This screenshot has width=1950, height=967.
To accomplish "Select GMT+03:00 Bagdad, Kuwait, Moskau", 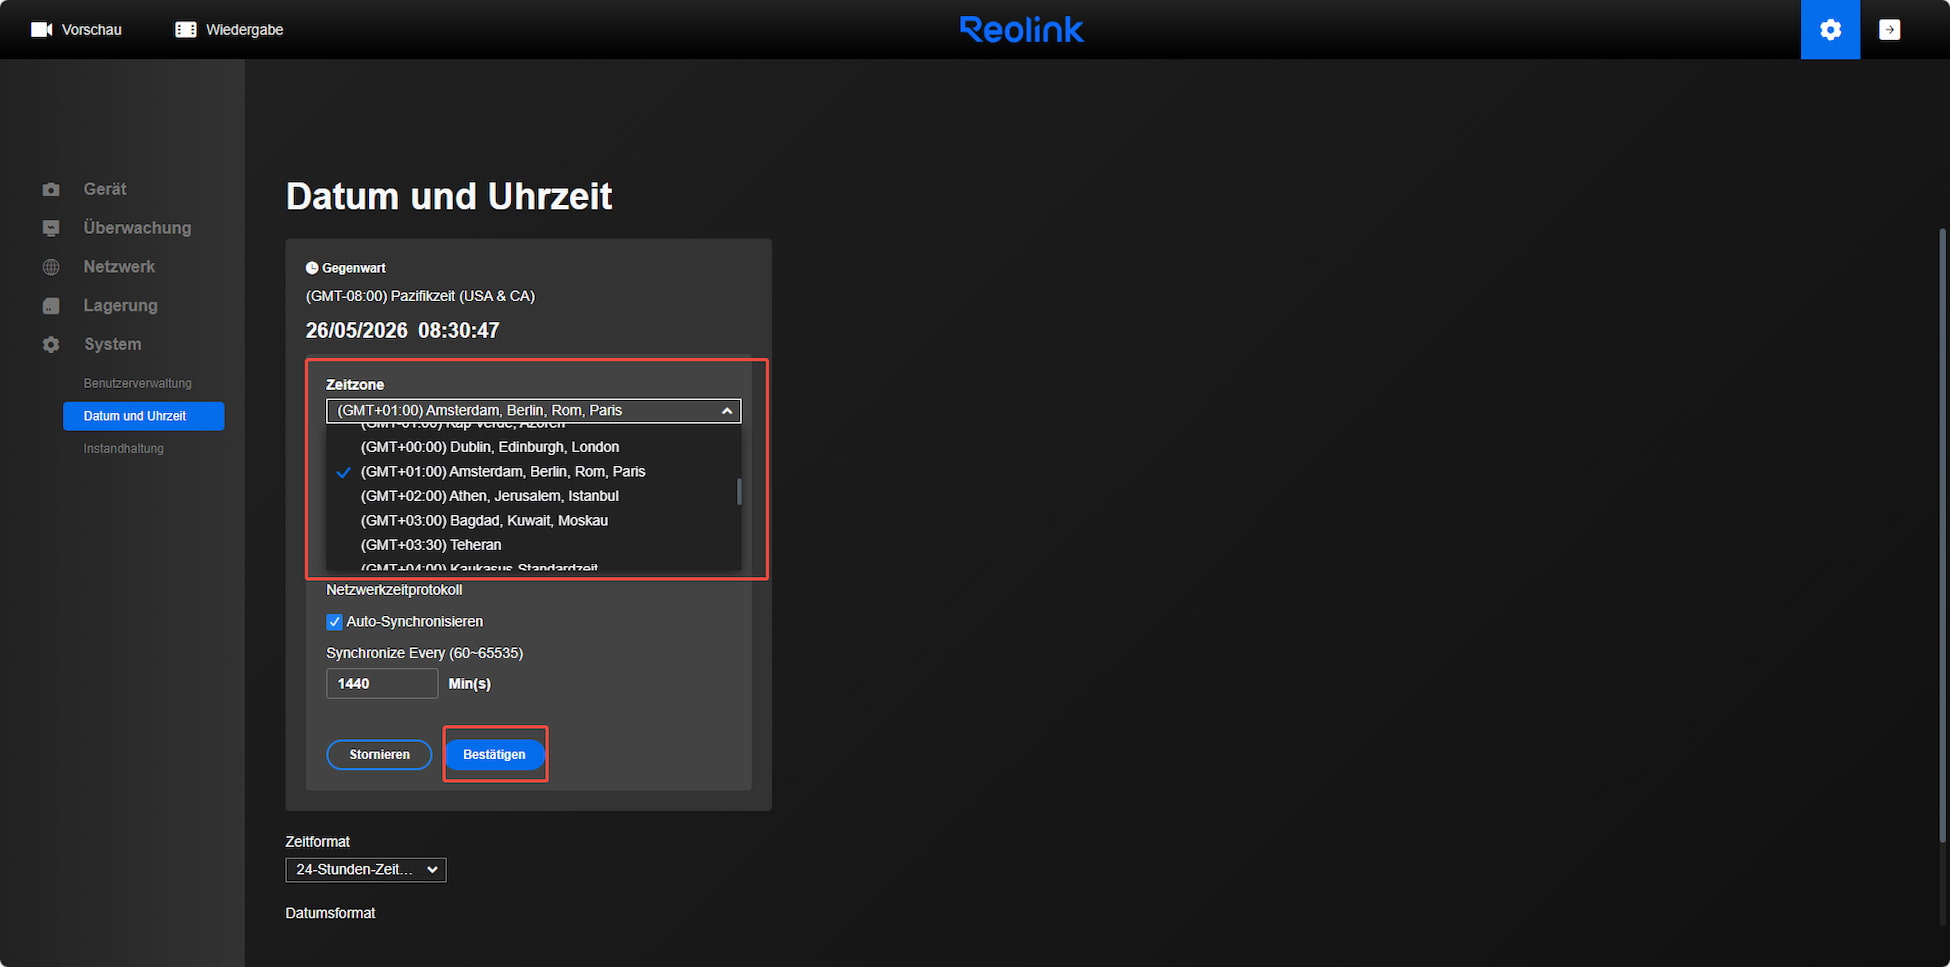I will [484, 520].
